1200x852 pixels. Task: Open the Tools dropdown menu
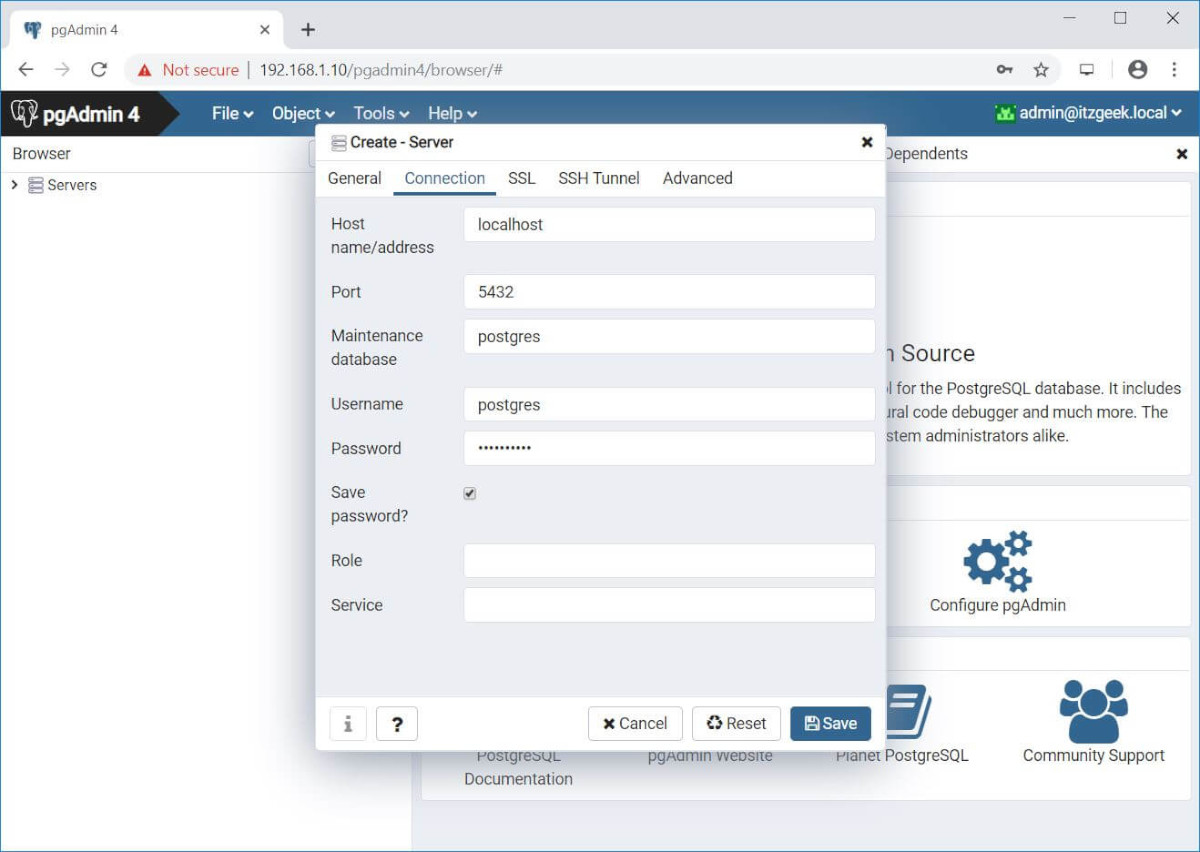[380, 113]
